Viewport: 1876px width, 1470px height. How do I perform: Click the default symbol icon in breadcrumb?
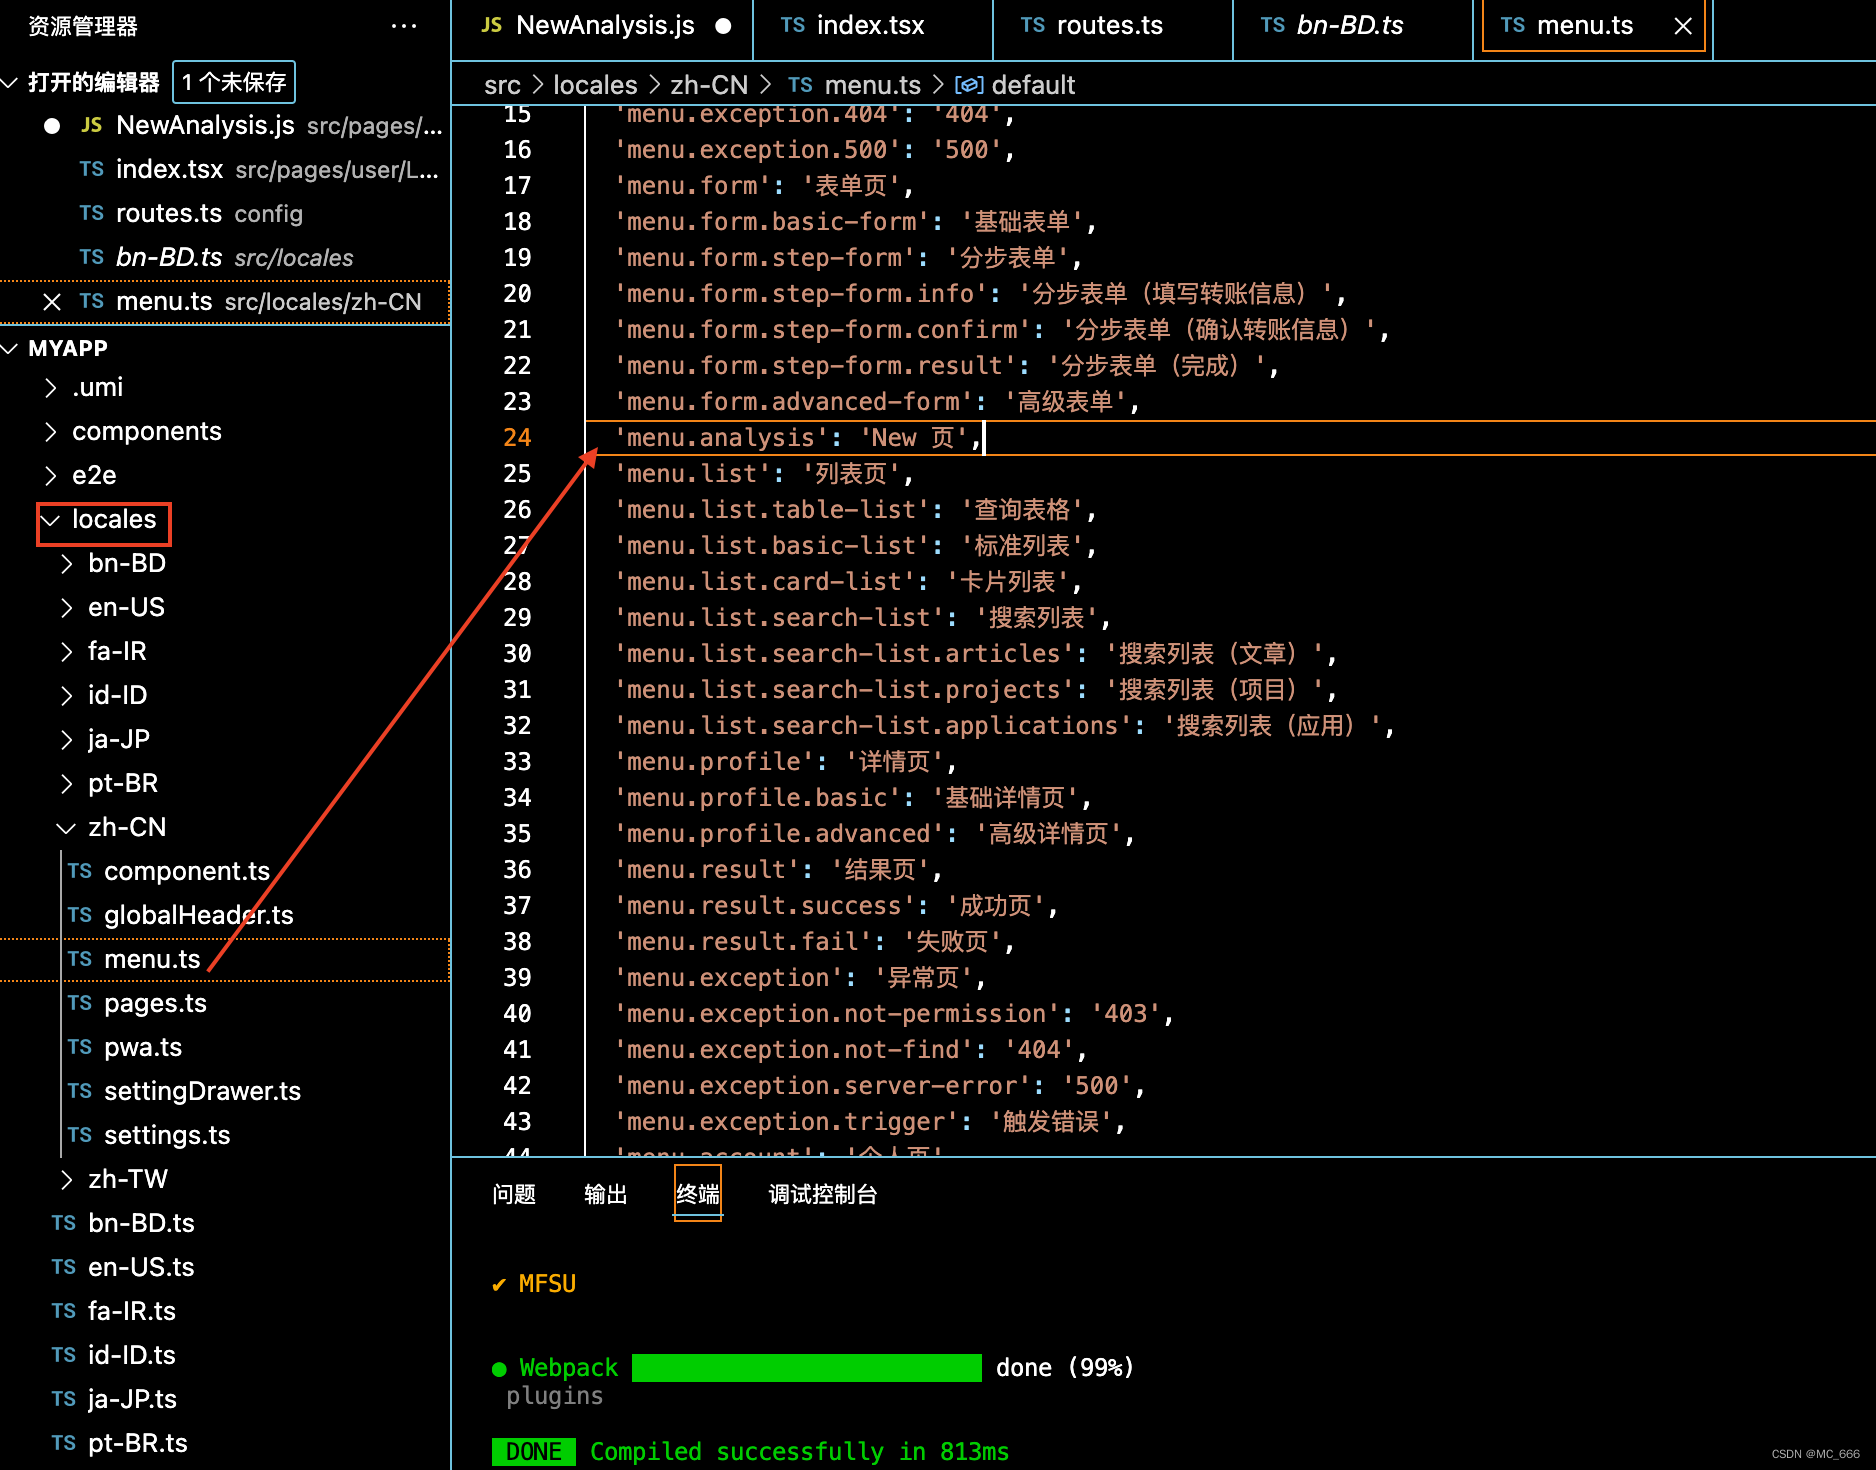pos(969,85)
